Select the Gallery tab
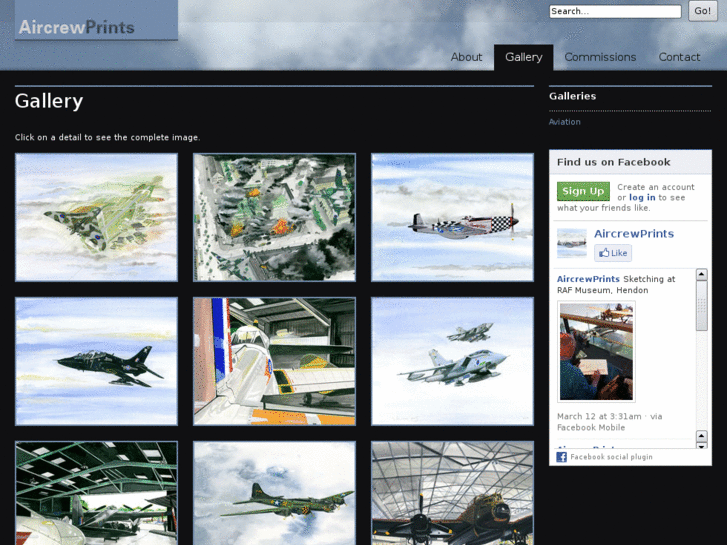This screenshot has height=545, width=727. [523, 57]
